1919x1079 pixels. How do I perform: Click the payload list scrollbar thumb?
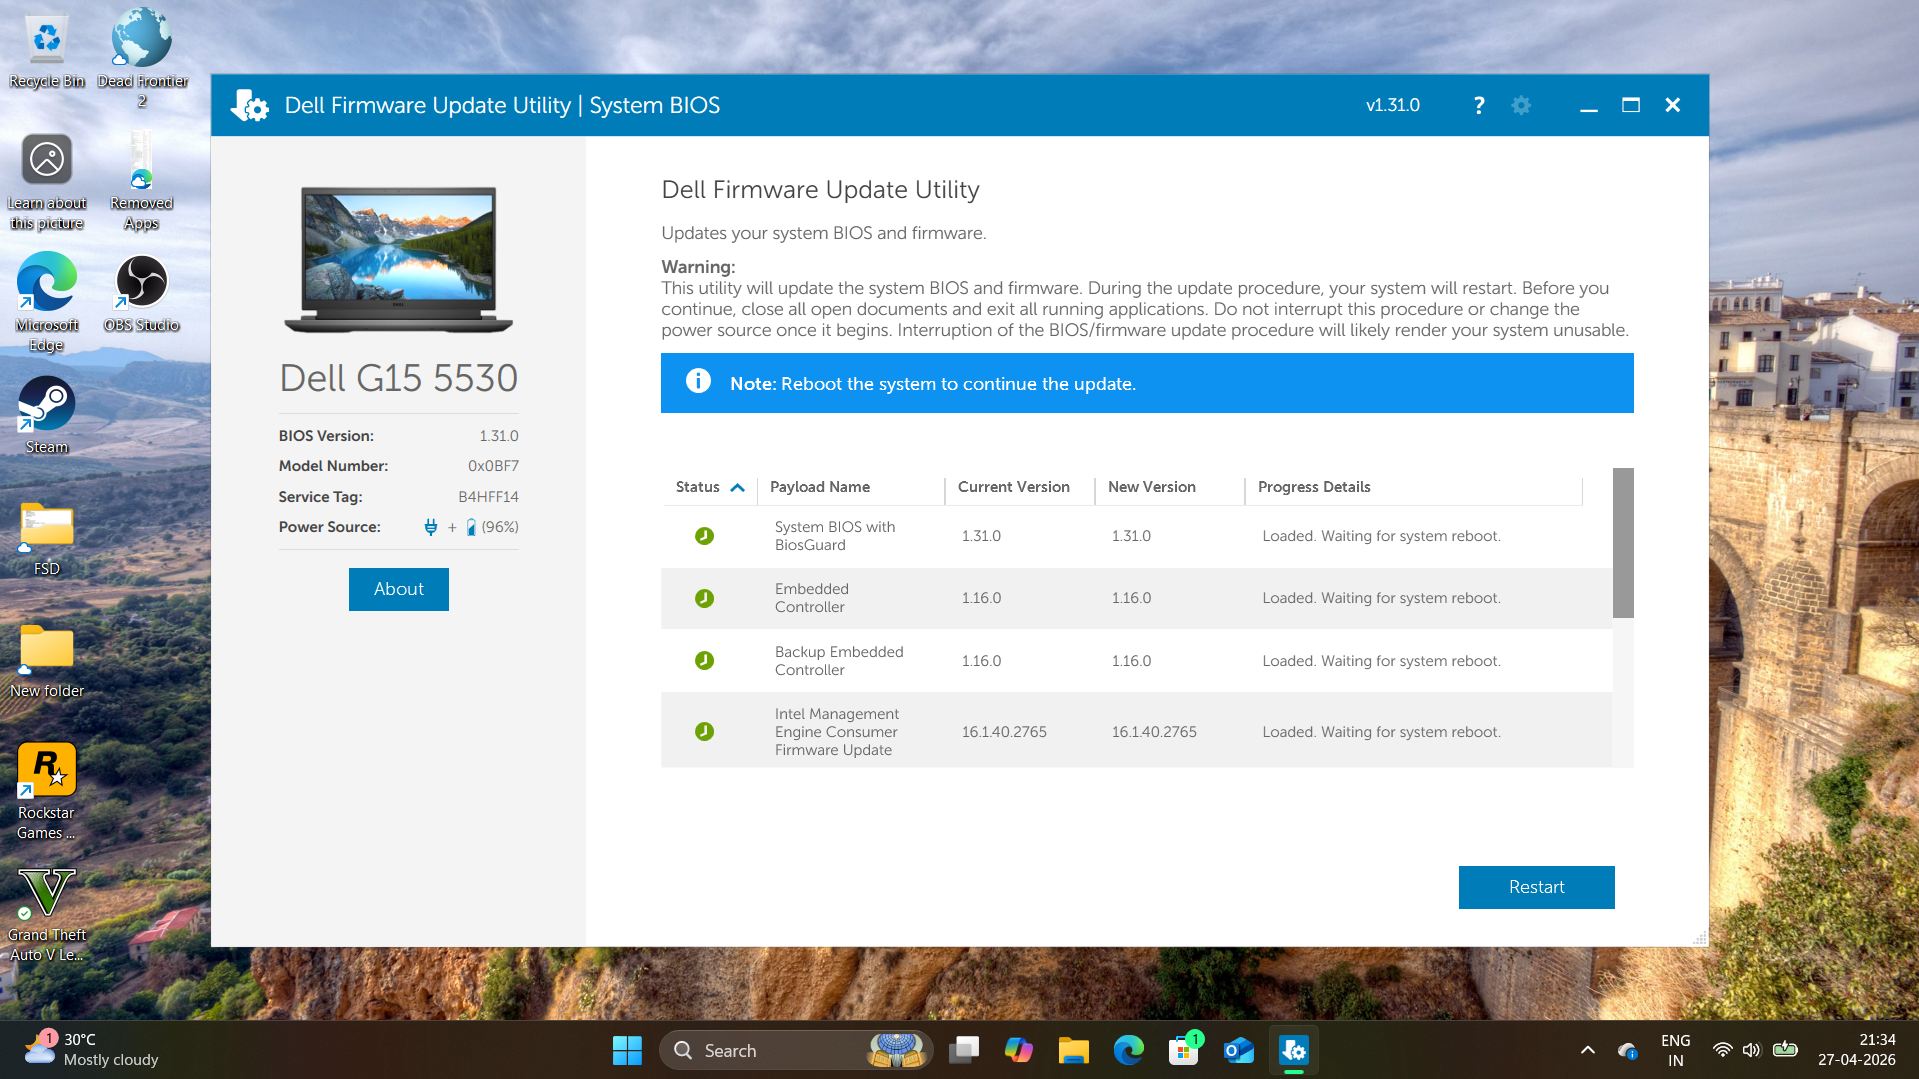(1622, 543)
